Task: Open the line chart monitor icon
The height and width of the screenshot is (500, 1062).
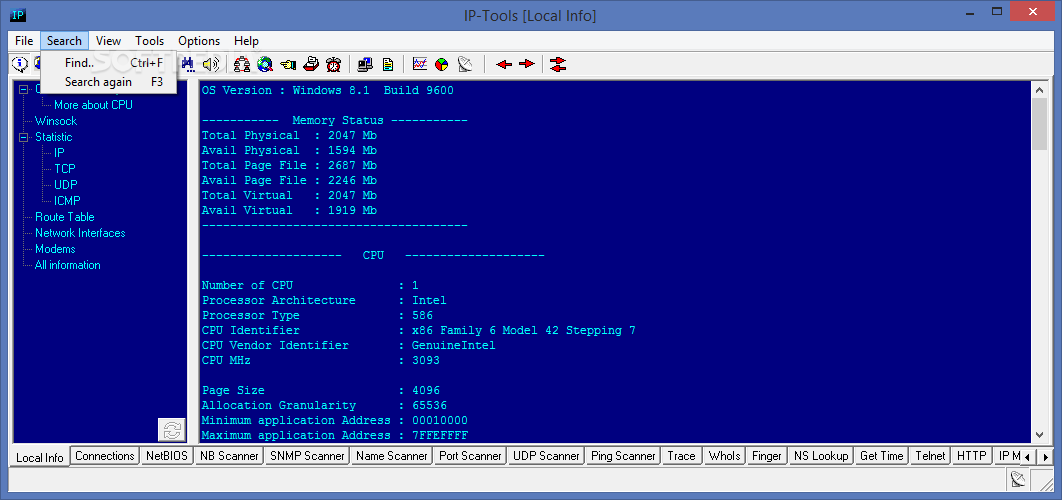Action: pyautogui.click(x=420, y=64)
